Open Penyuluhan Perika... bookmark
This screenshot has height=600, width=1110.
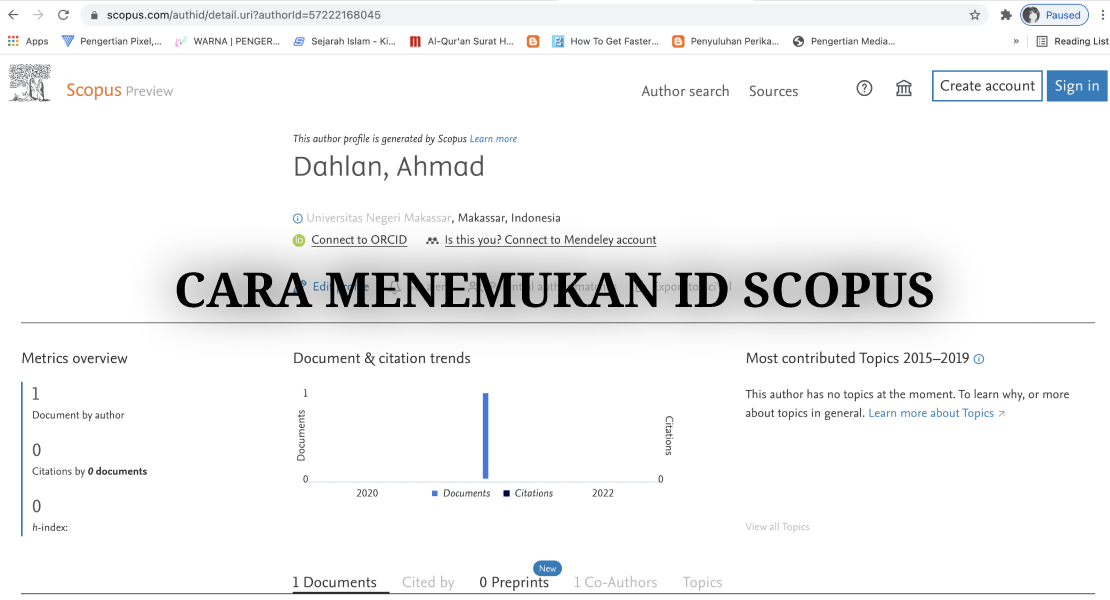pos(726,41)
